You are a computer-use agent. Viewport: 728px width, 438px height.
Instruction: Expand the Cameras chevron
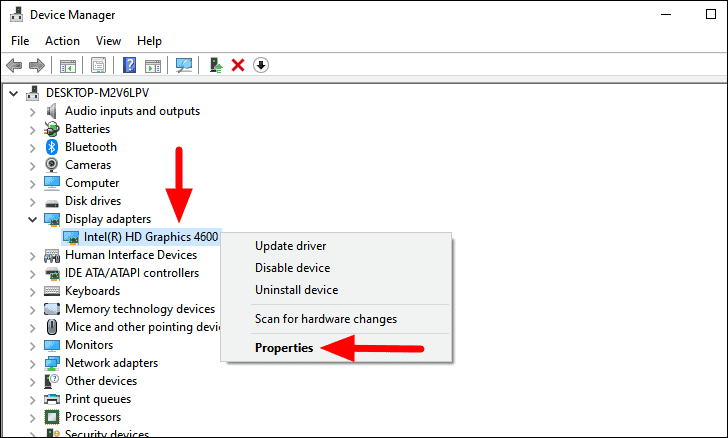click(32, 166)
